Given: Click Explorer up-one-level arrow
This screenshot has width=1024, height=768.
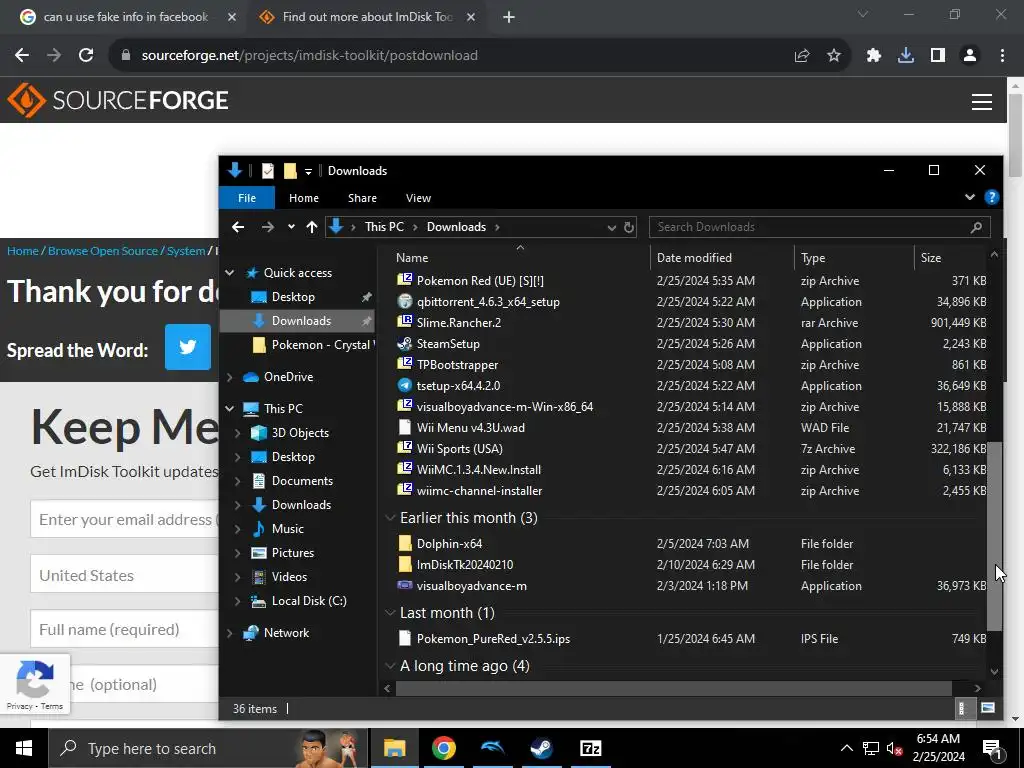Looking at the screenshot, I should click(x=312, y=227).
